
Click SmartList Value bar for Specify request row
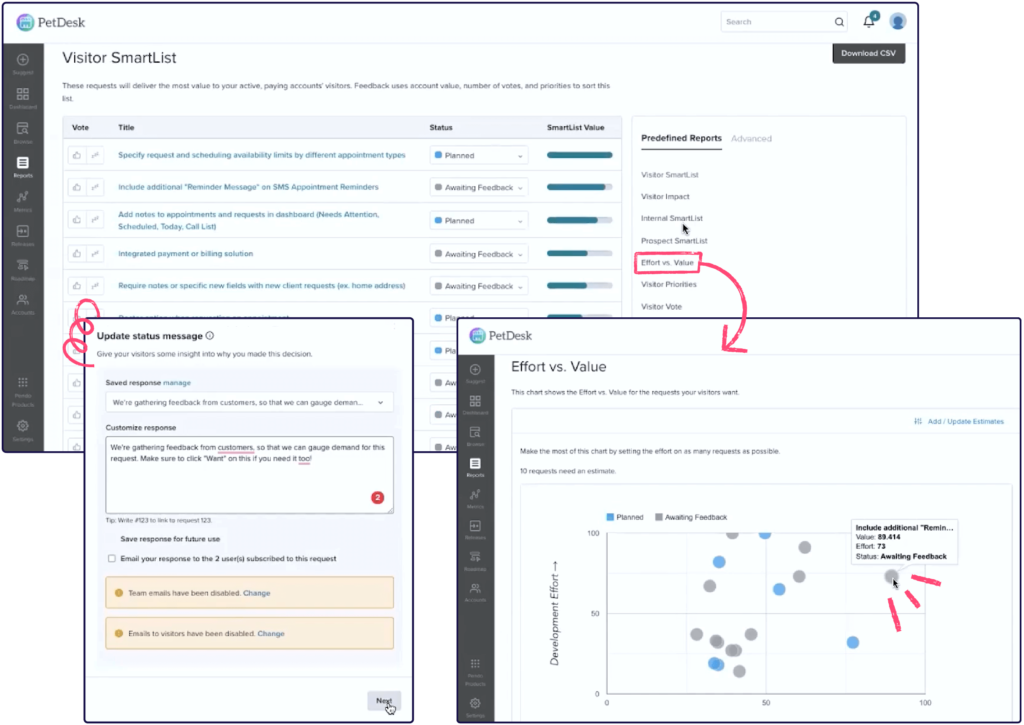(579, 155)
